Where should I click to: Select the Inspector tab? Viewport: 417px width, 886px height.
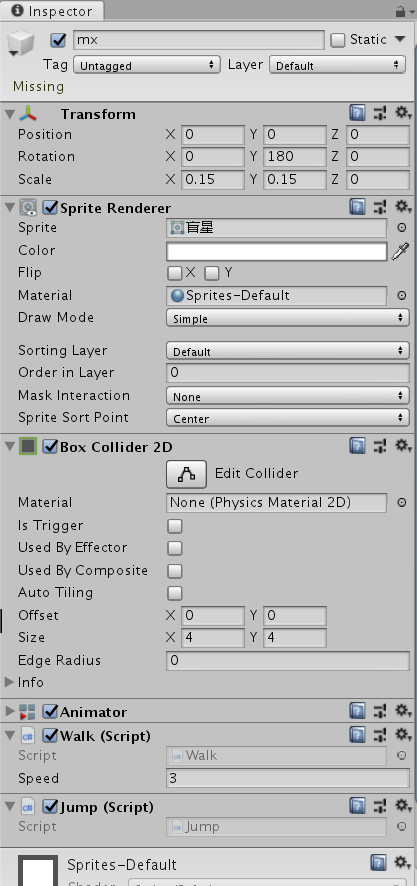[51, 11]
